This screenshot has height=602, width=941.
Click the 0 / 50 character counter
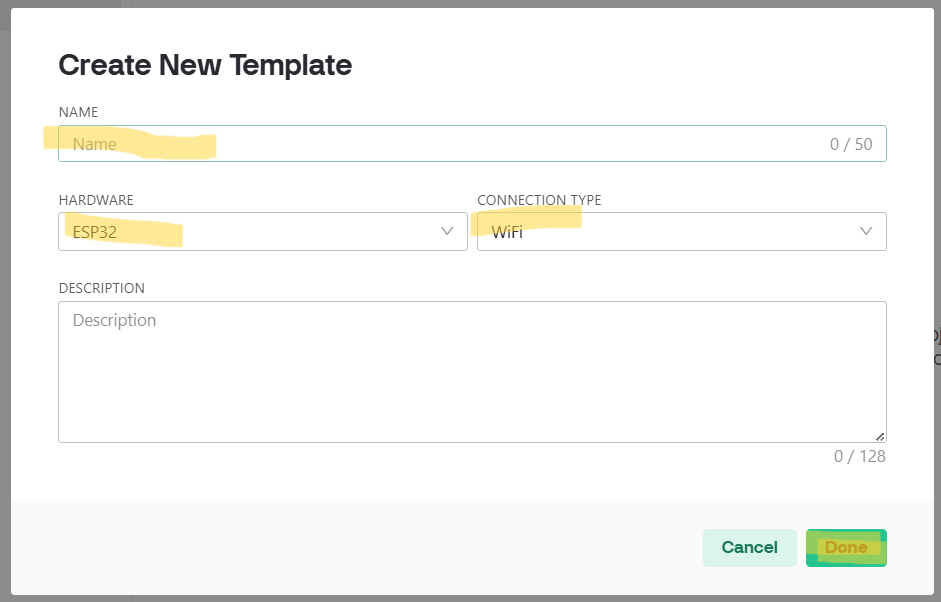tap(851, 144)
